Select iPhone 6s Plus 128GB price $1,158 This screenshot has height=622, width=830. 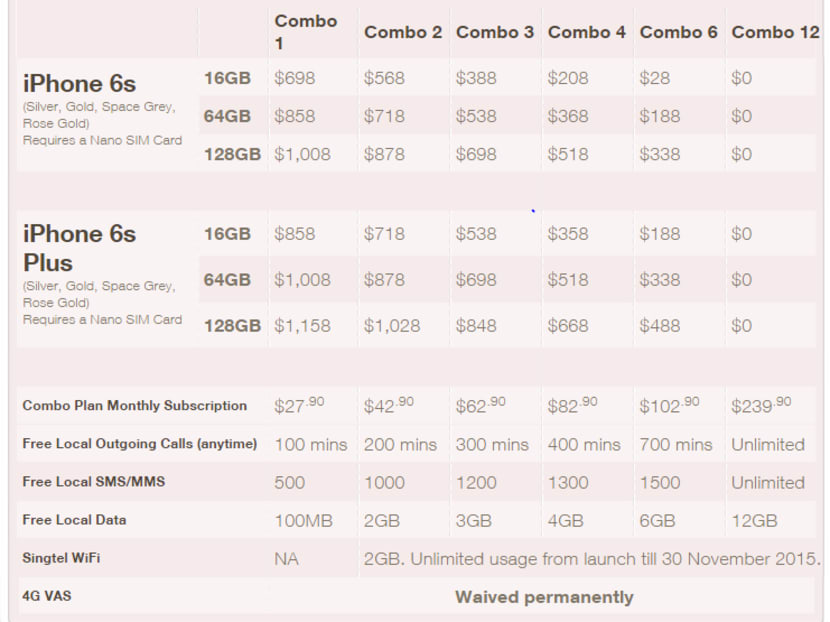(x=301, y=326)
